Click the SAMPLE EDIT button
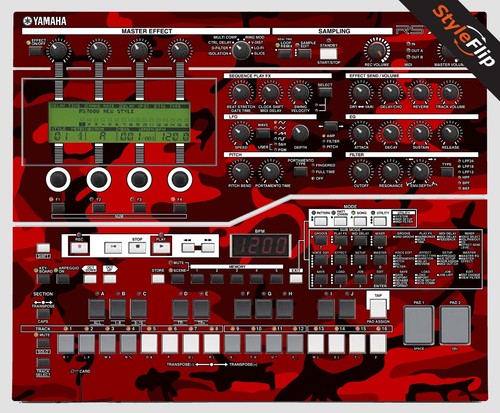500x413 pixels. (304, 53)
